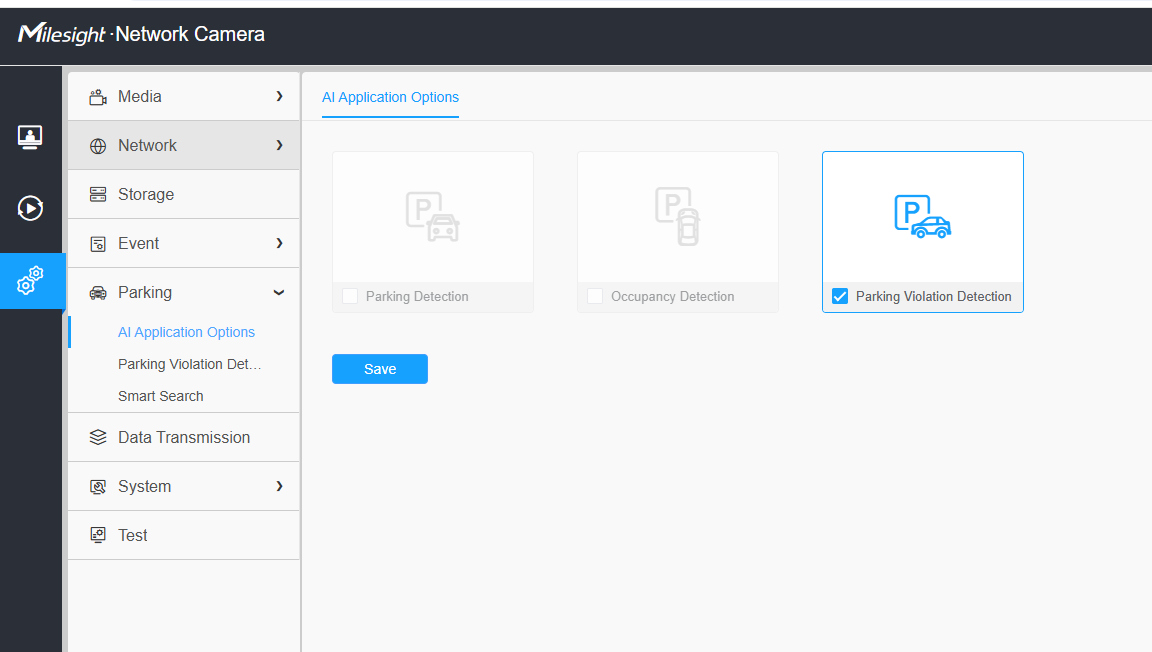Uncheck the Parking Violation Detection checkbox
The width and height of the screenshot is (1152, 652).
pos(840,296)
